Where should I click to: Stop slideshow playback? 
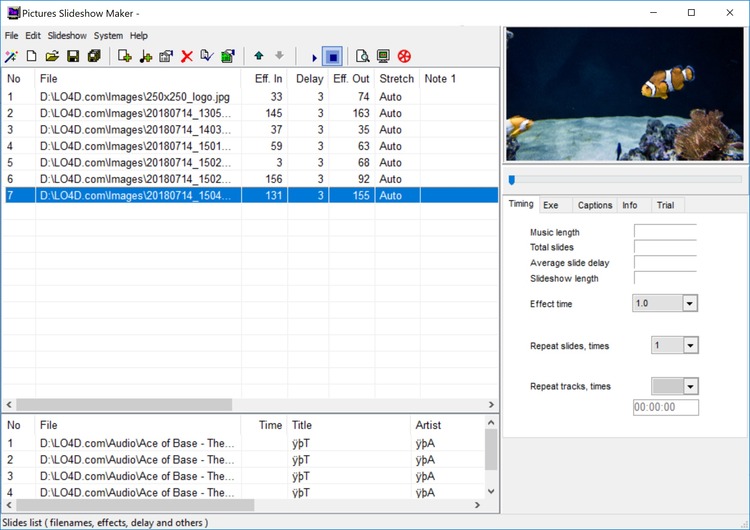click(x=332, y=57)
